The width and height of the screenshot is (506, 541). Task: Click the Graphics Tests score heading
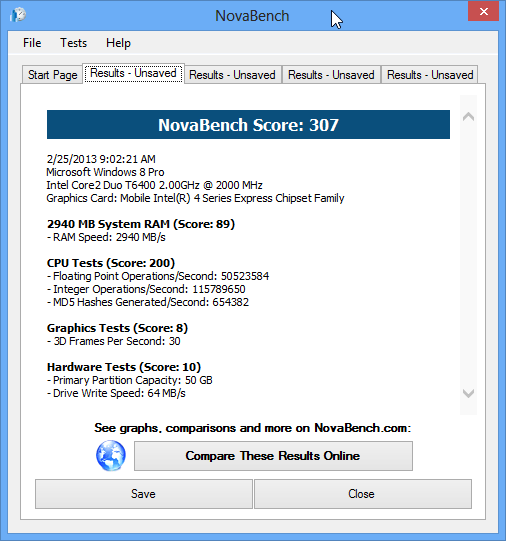[x=117, y=328]
